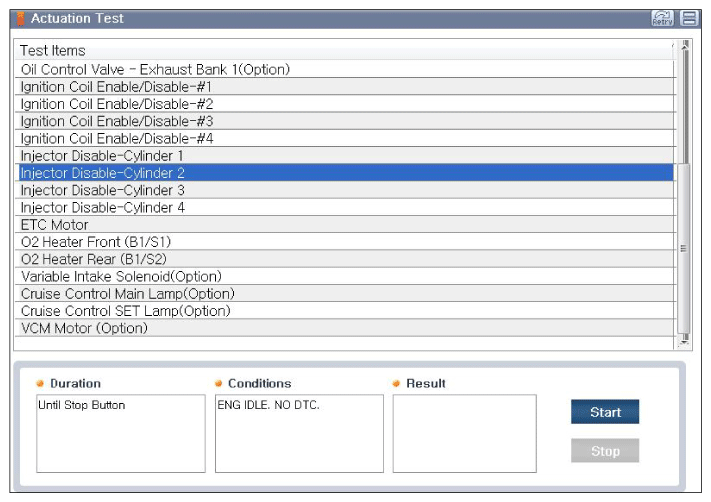711x502 pixels.
Task: Click the Start button
Action: (x=605, y=412)
